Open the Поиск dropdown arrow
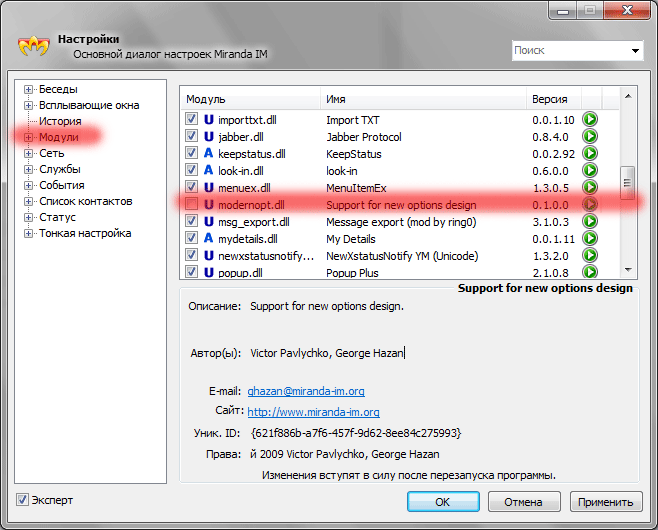This screenshot has width=658, height=530. (635, 51)
